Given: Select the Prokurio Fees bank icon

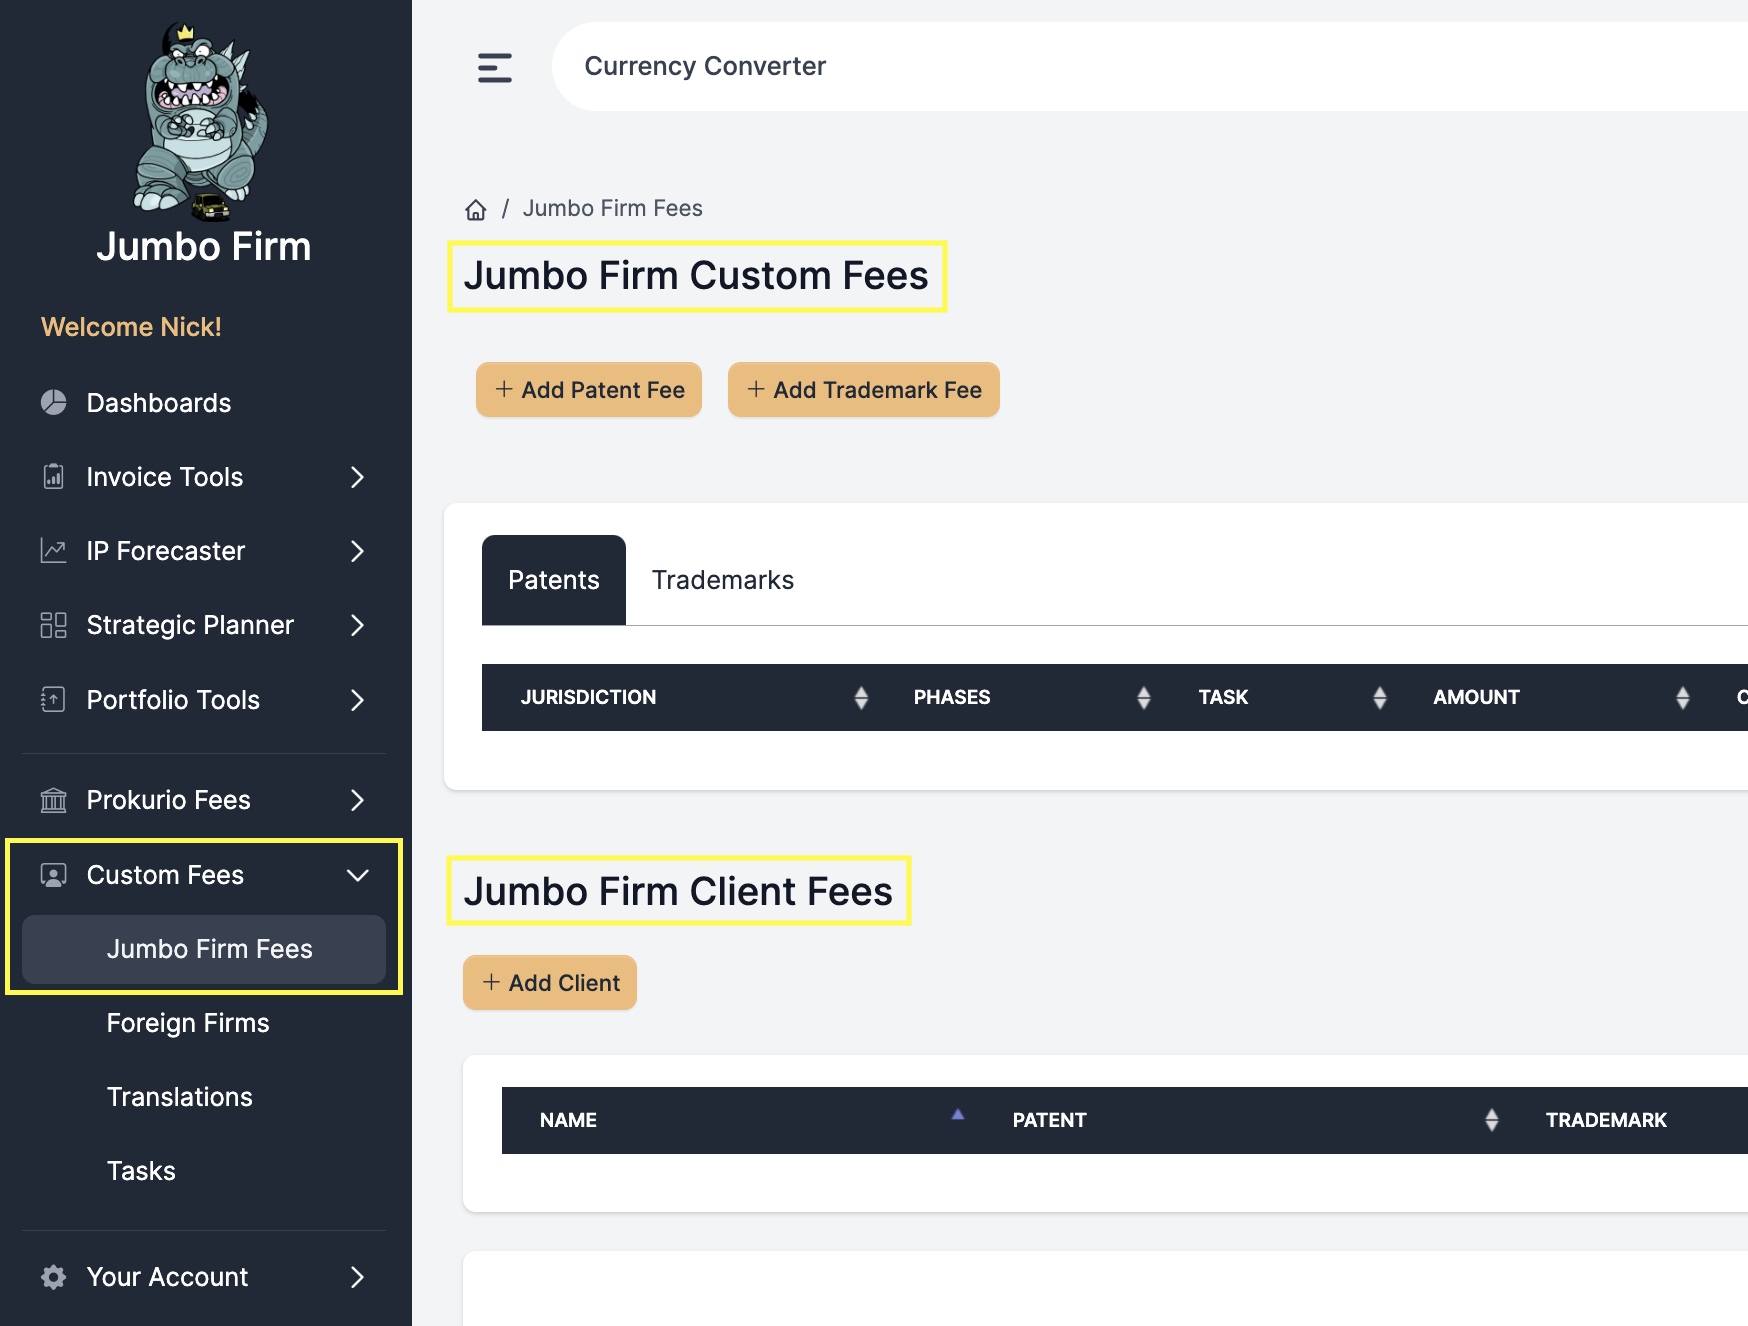Looking at the screenshot, I should pyautogui.click(x=54, y=800).
